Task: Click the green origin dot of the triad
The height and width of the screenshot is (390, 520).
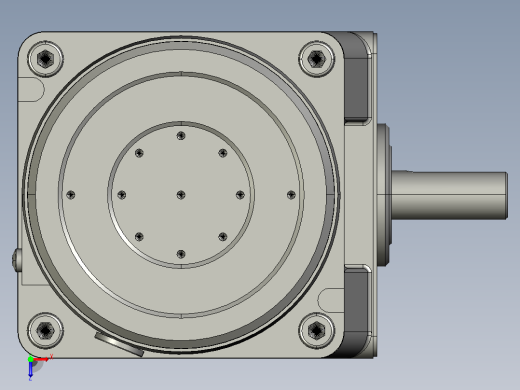Action: (31, 359)
